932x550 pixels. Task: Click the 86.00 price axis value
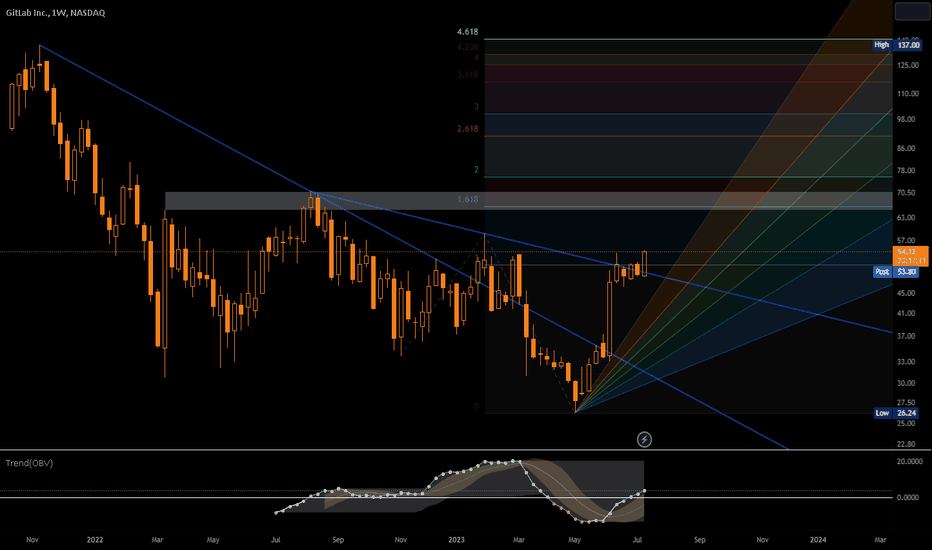pos(908,149)
